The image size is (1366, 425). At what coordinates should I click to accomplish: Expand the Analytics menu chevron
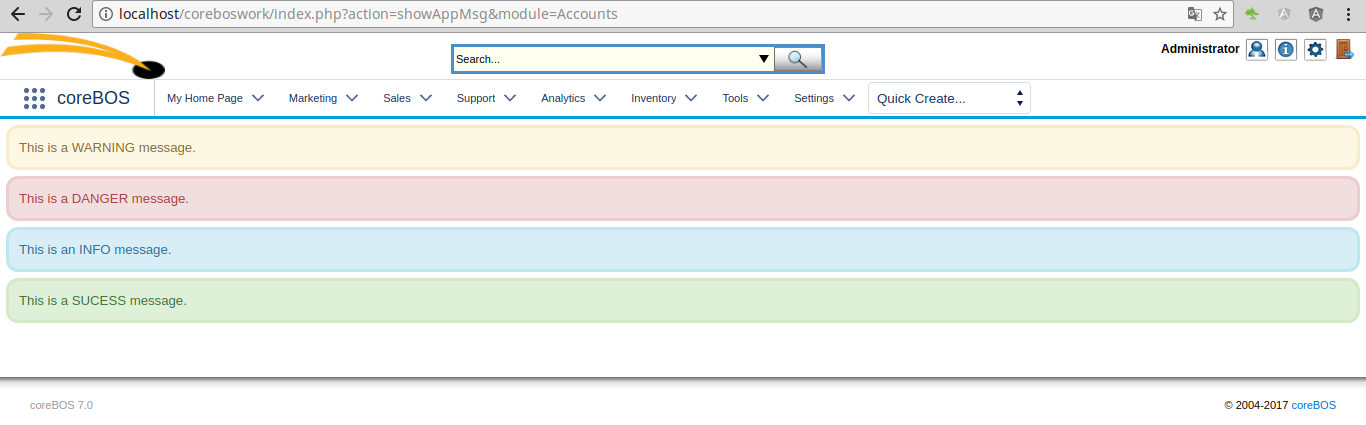[600, 98]
